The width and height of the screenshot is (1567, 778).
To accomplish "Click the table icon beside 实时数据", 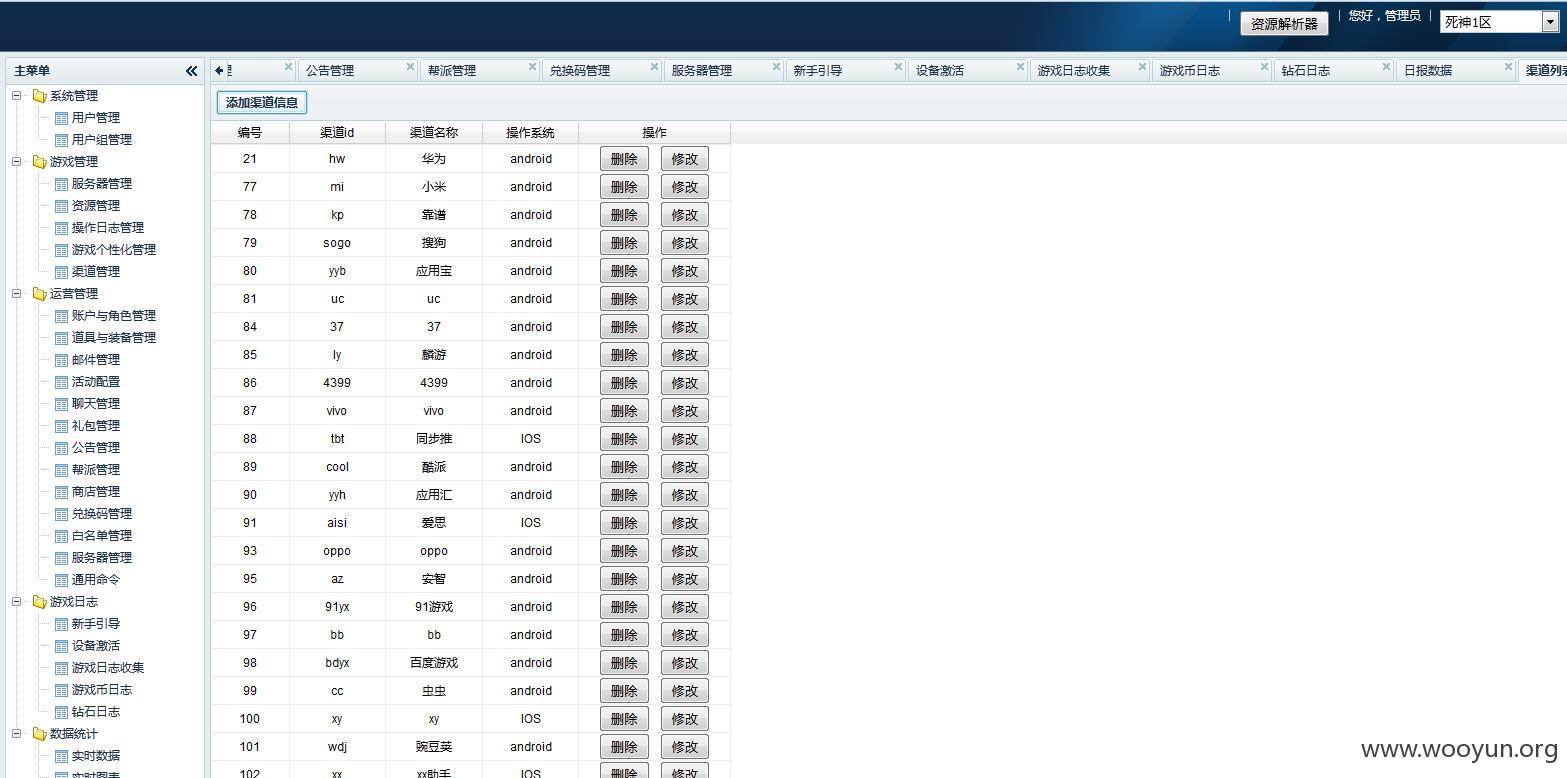I will click(x=61, y=756).
